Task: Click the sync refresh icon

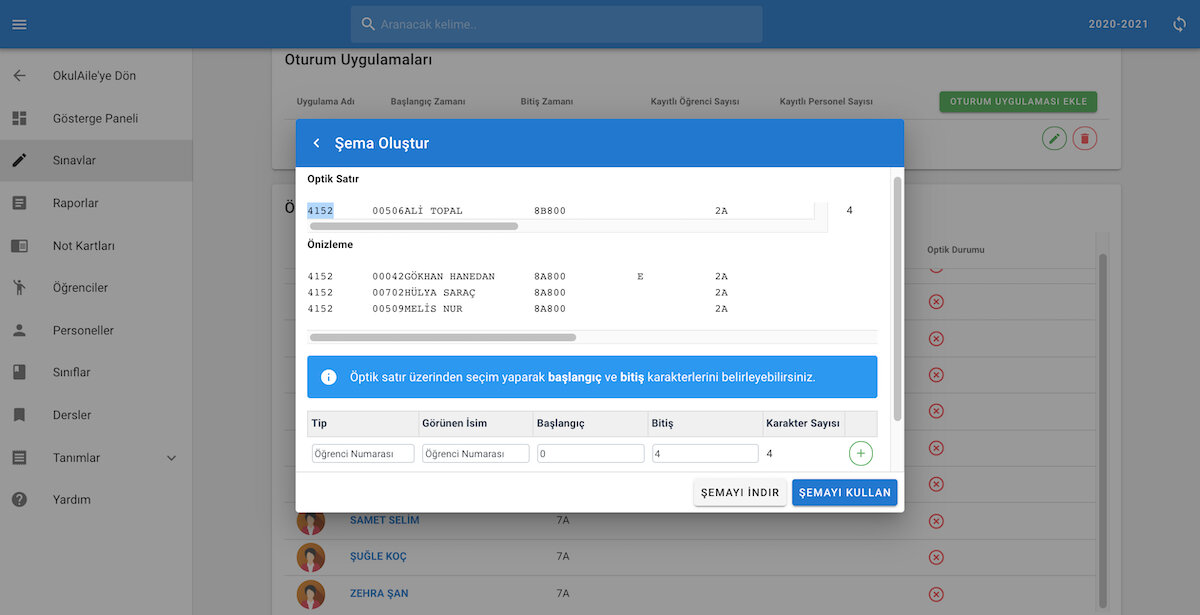Action: pyautogui.click(x=1180, y=24)
